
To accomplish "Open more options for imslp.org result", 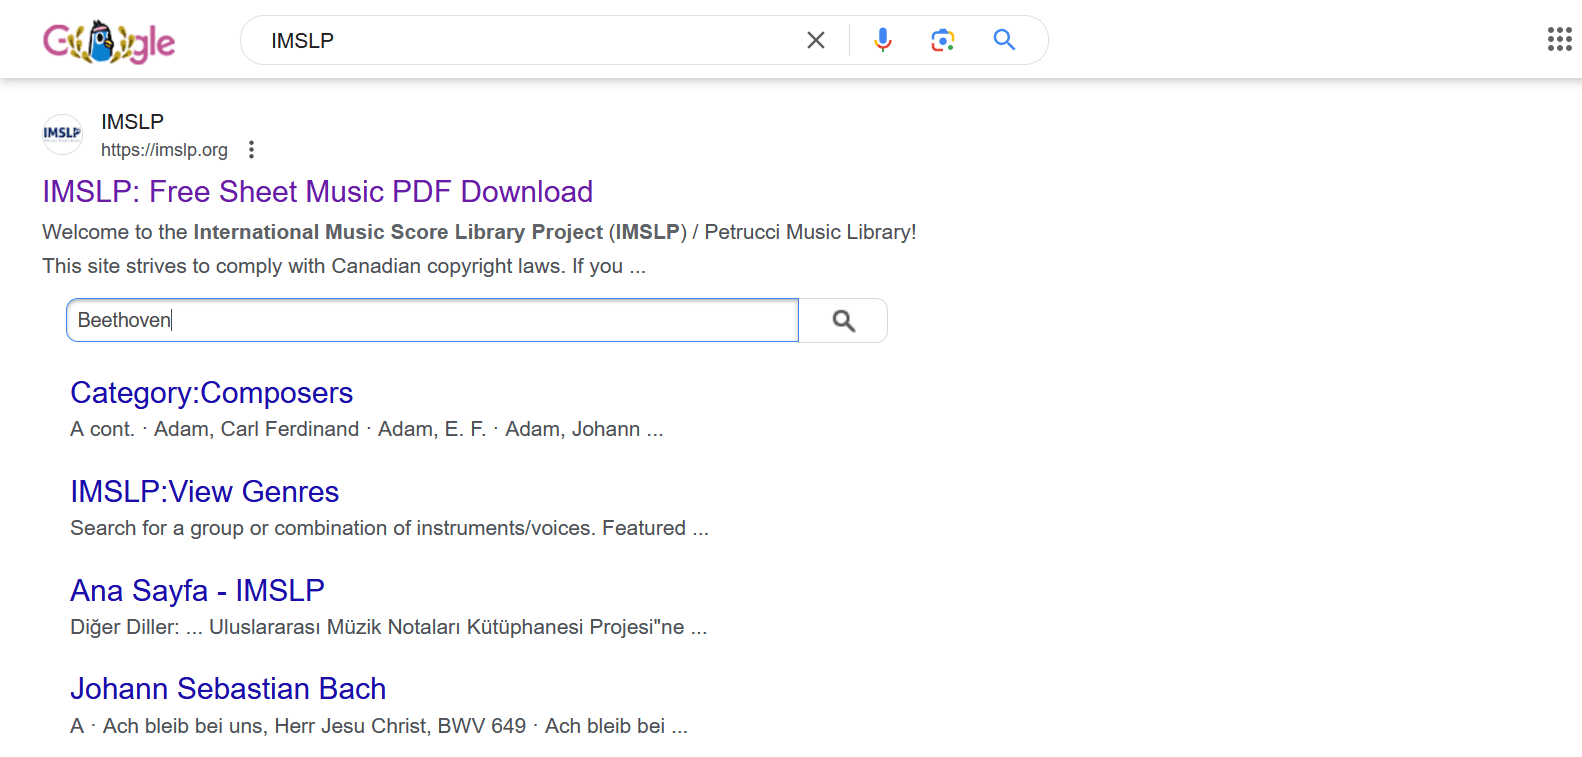I will (252, 149).
